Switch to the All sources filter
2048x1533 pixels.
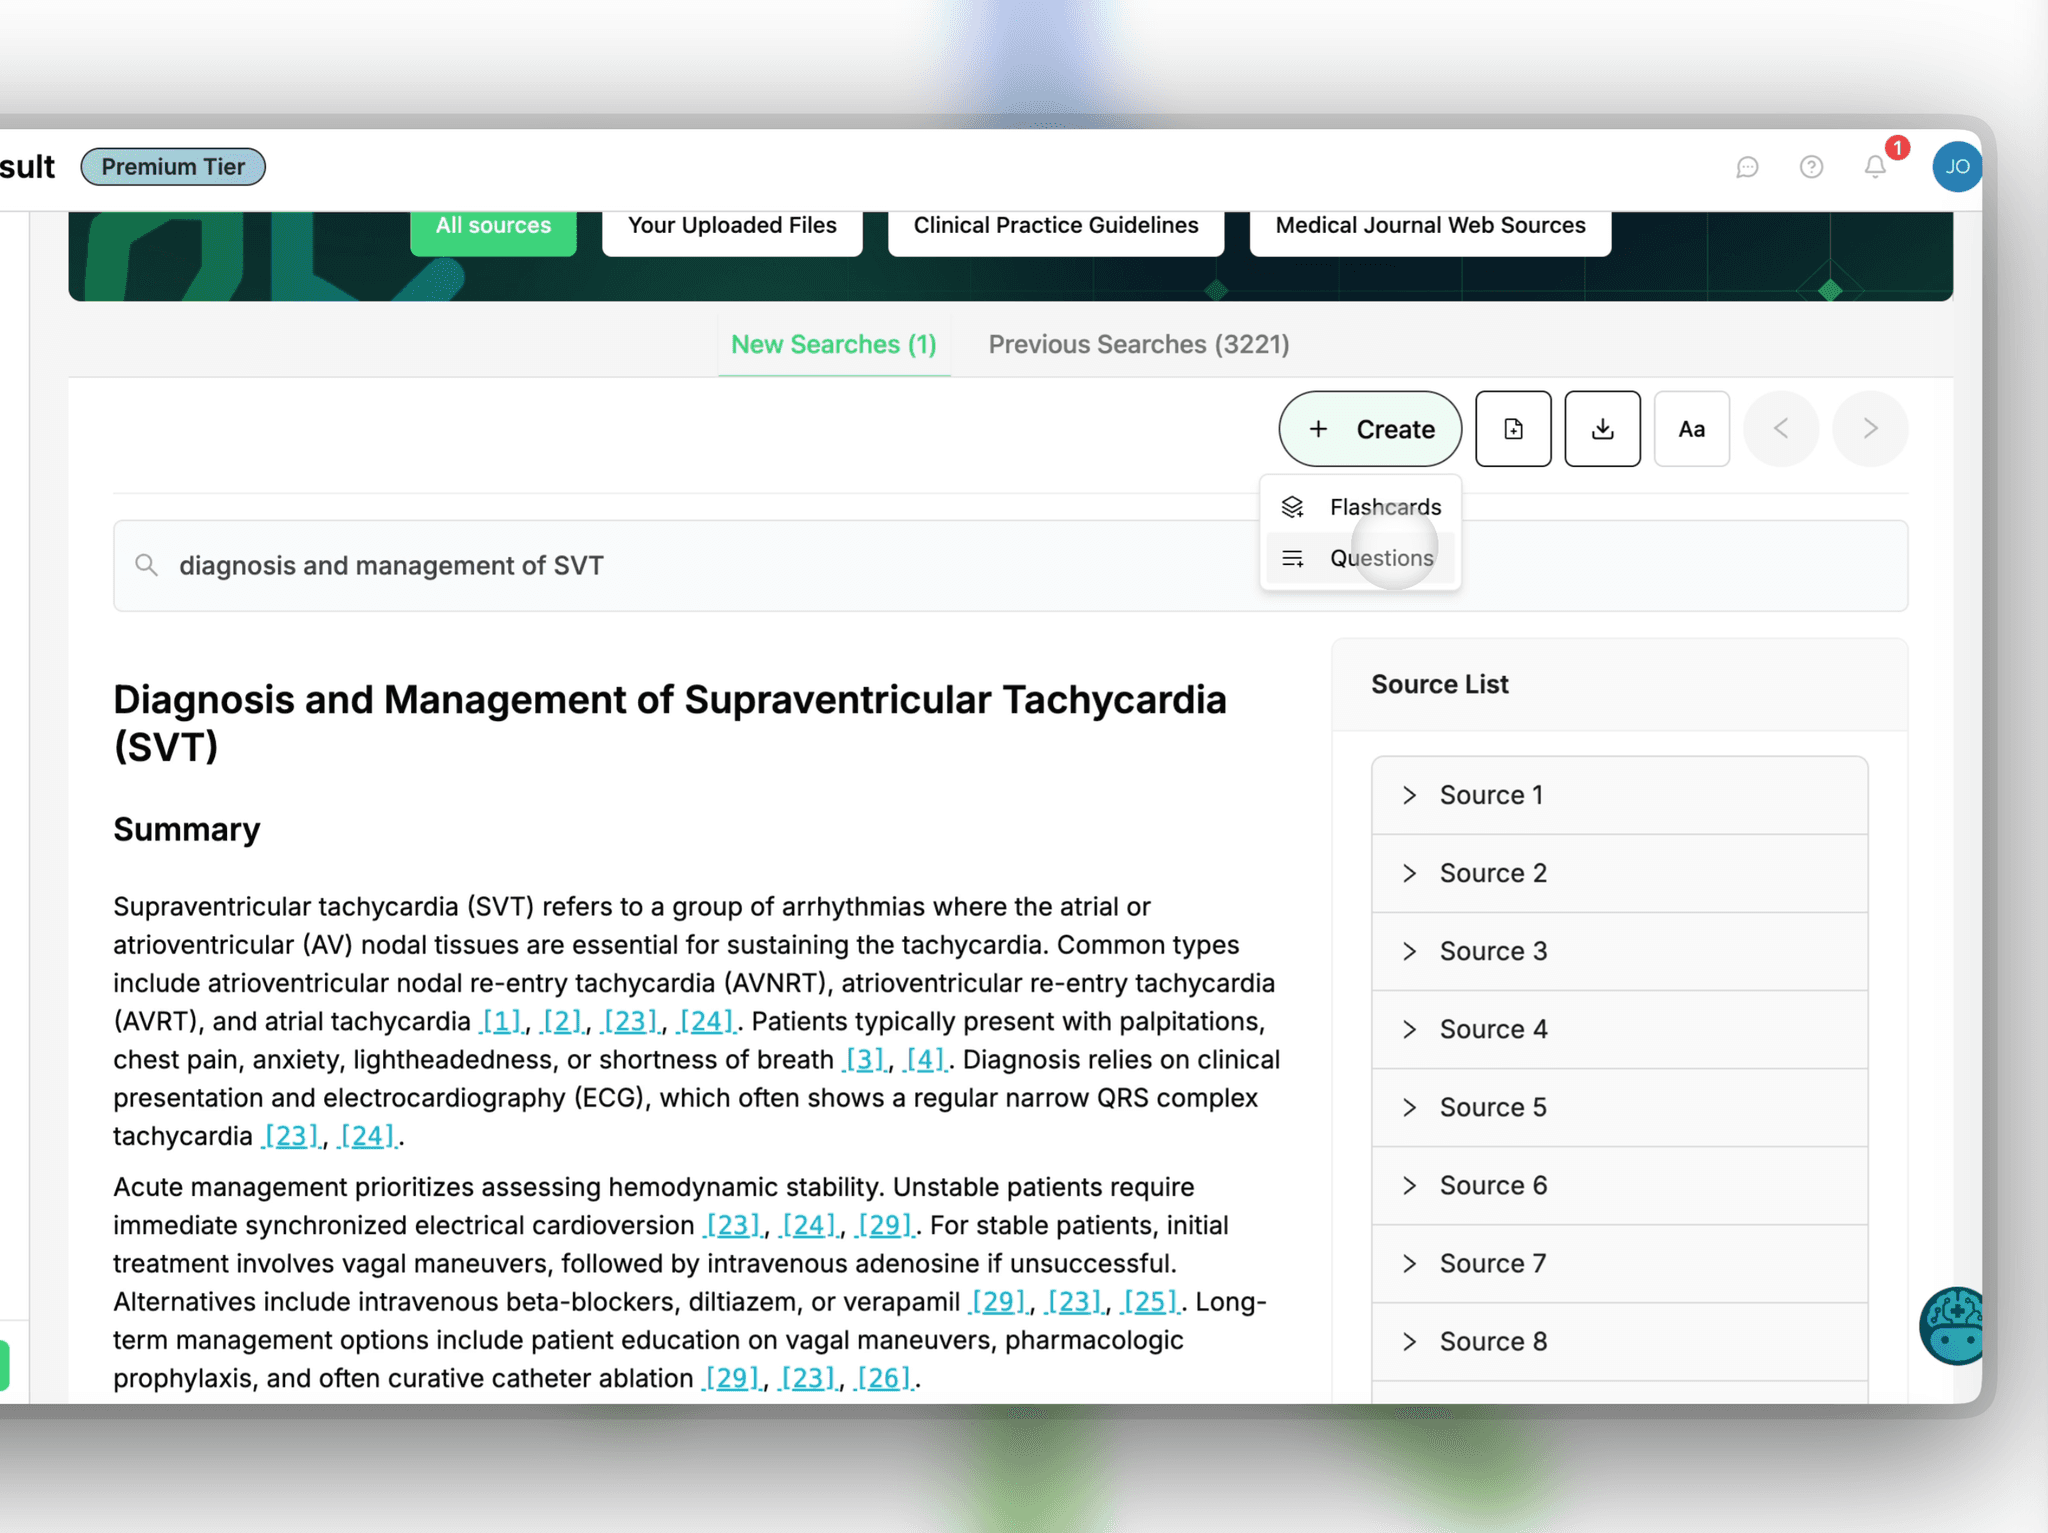493,225
